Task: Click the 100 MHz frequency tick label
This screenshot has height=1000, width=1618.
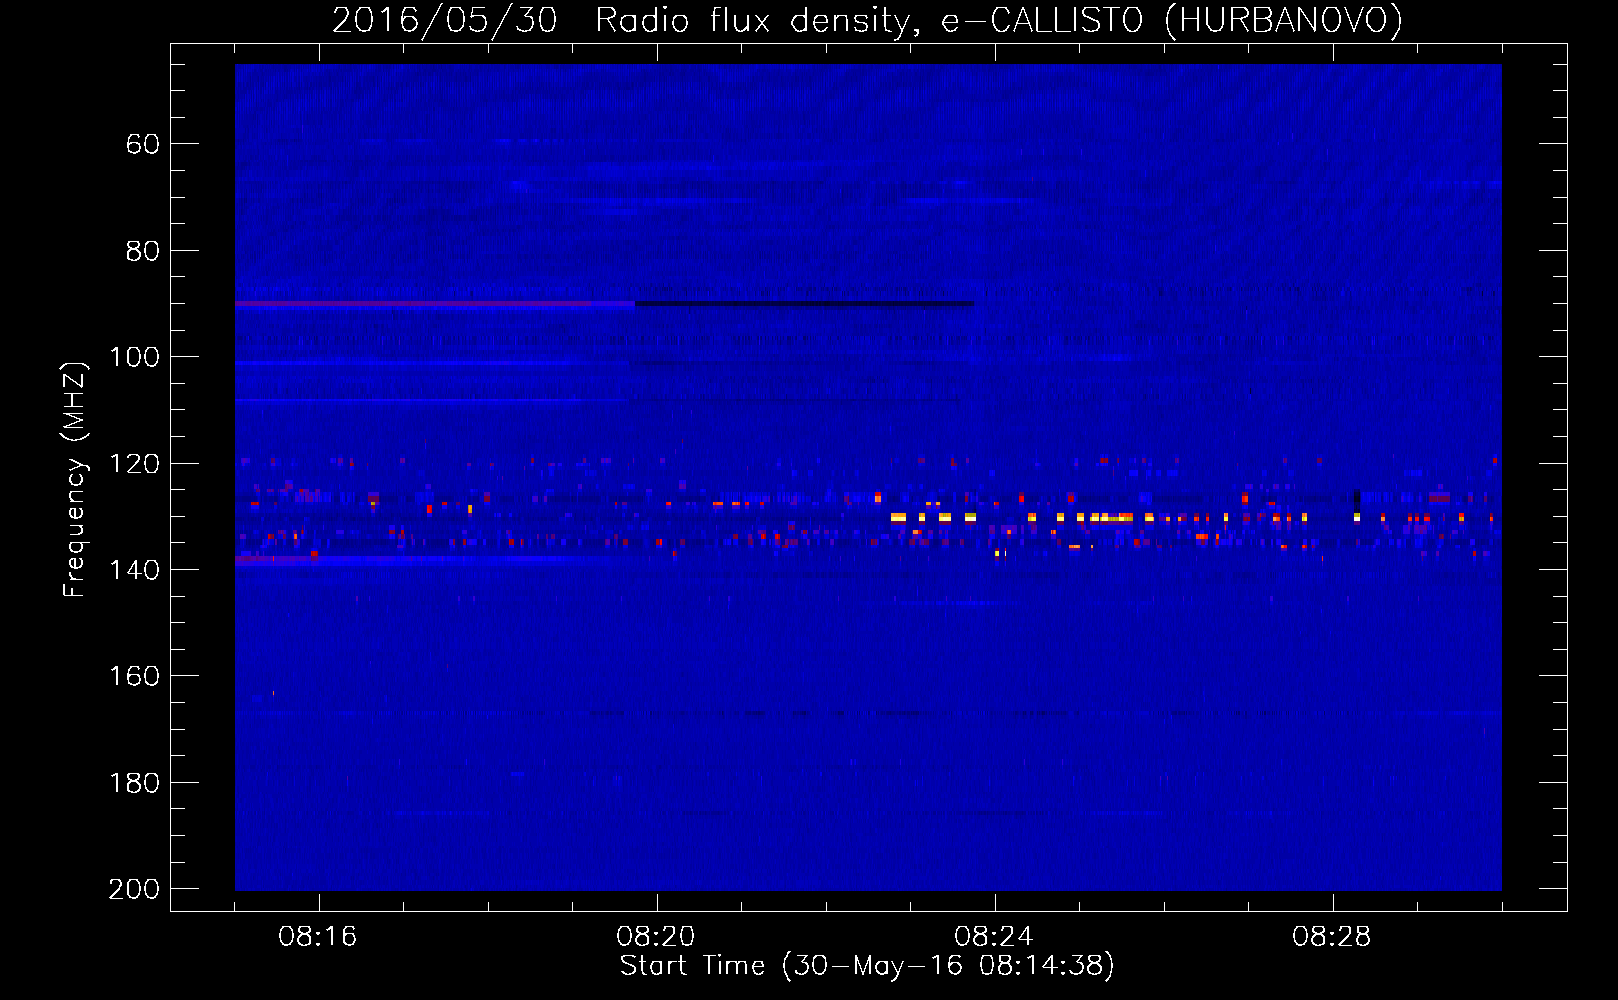Action: pyautogui.click(x=135, y=358)
